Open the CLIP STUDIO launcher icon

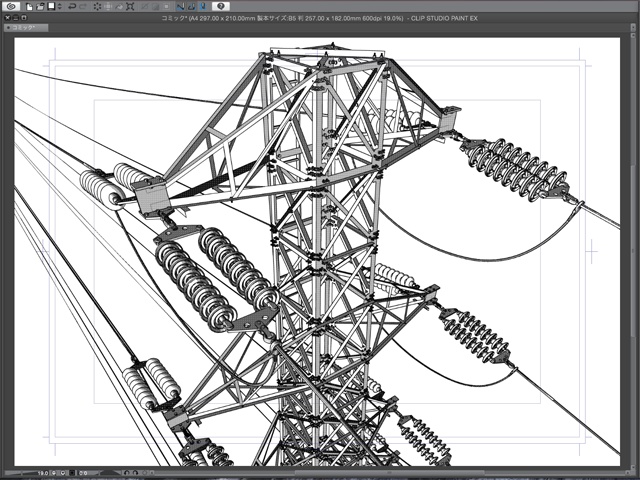pyautogui.click(x=9, y=6)
